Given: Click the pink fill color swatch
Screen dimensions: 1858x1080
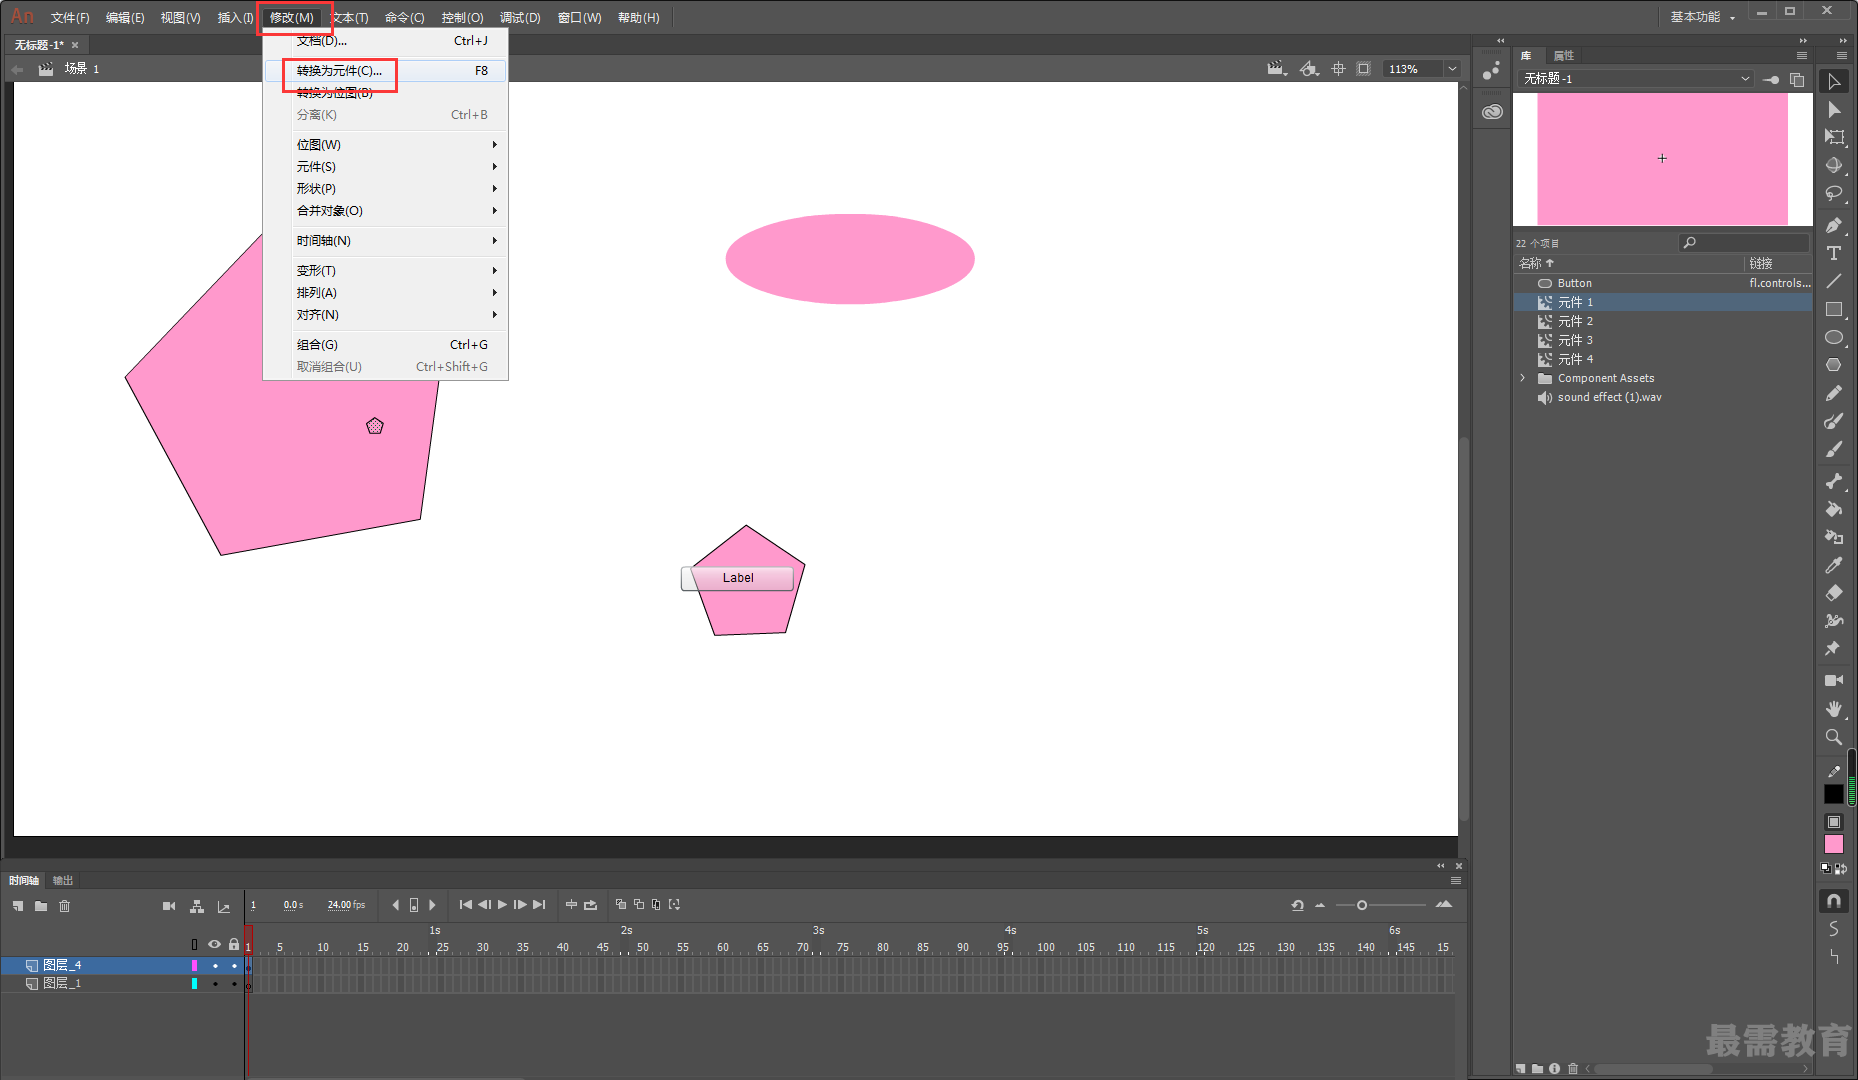Looking at the screenshot, I should click(x=1833, y=845).
